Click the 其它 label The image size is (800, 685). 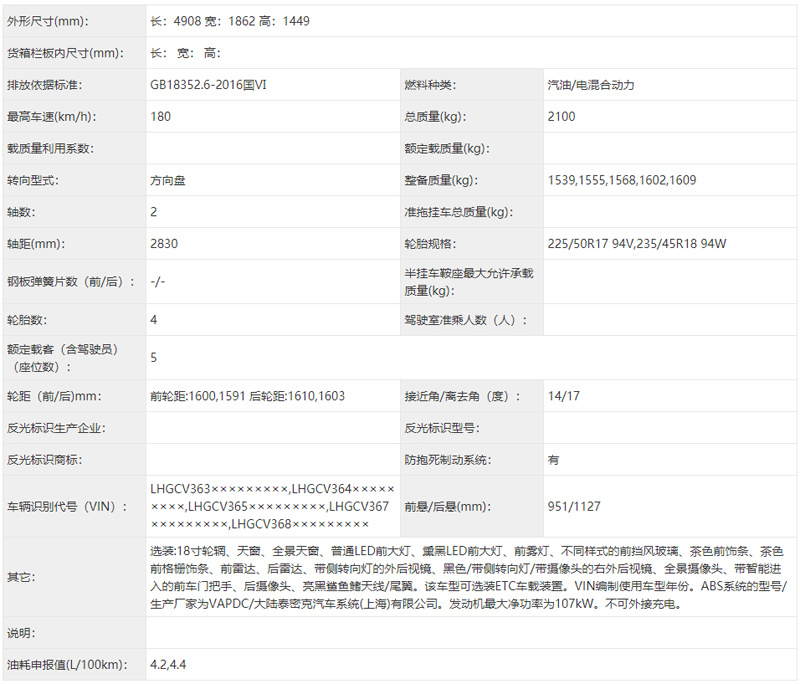[21, 577]
